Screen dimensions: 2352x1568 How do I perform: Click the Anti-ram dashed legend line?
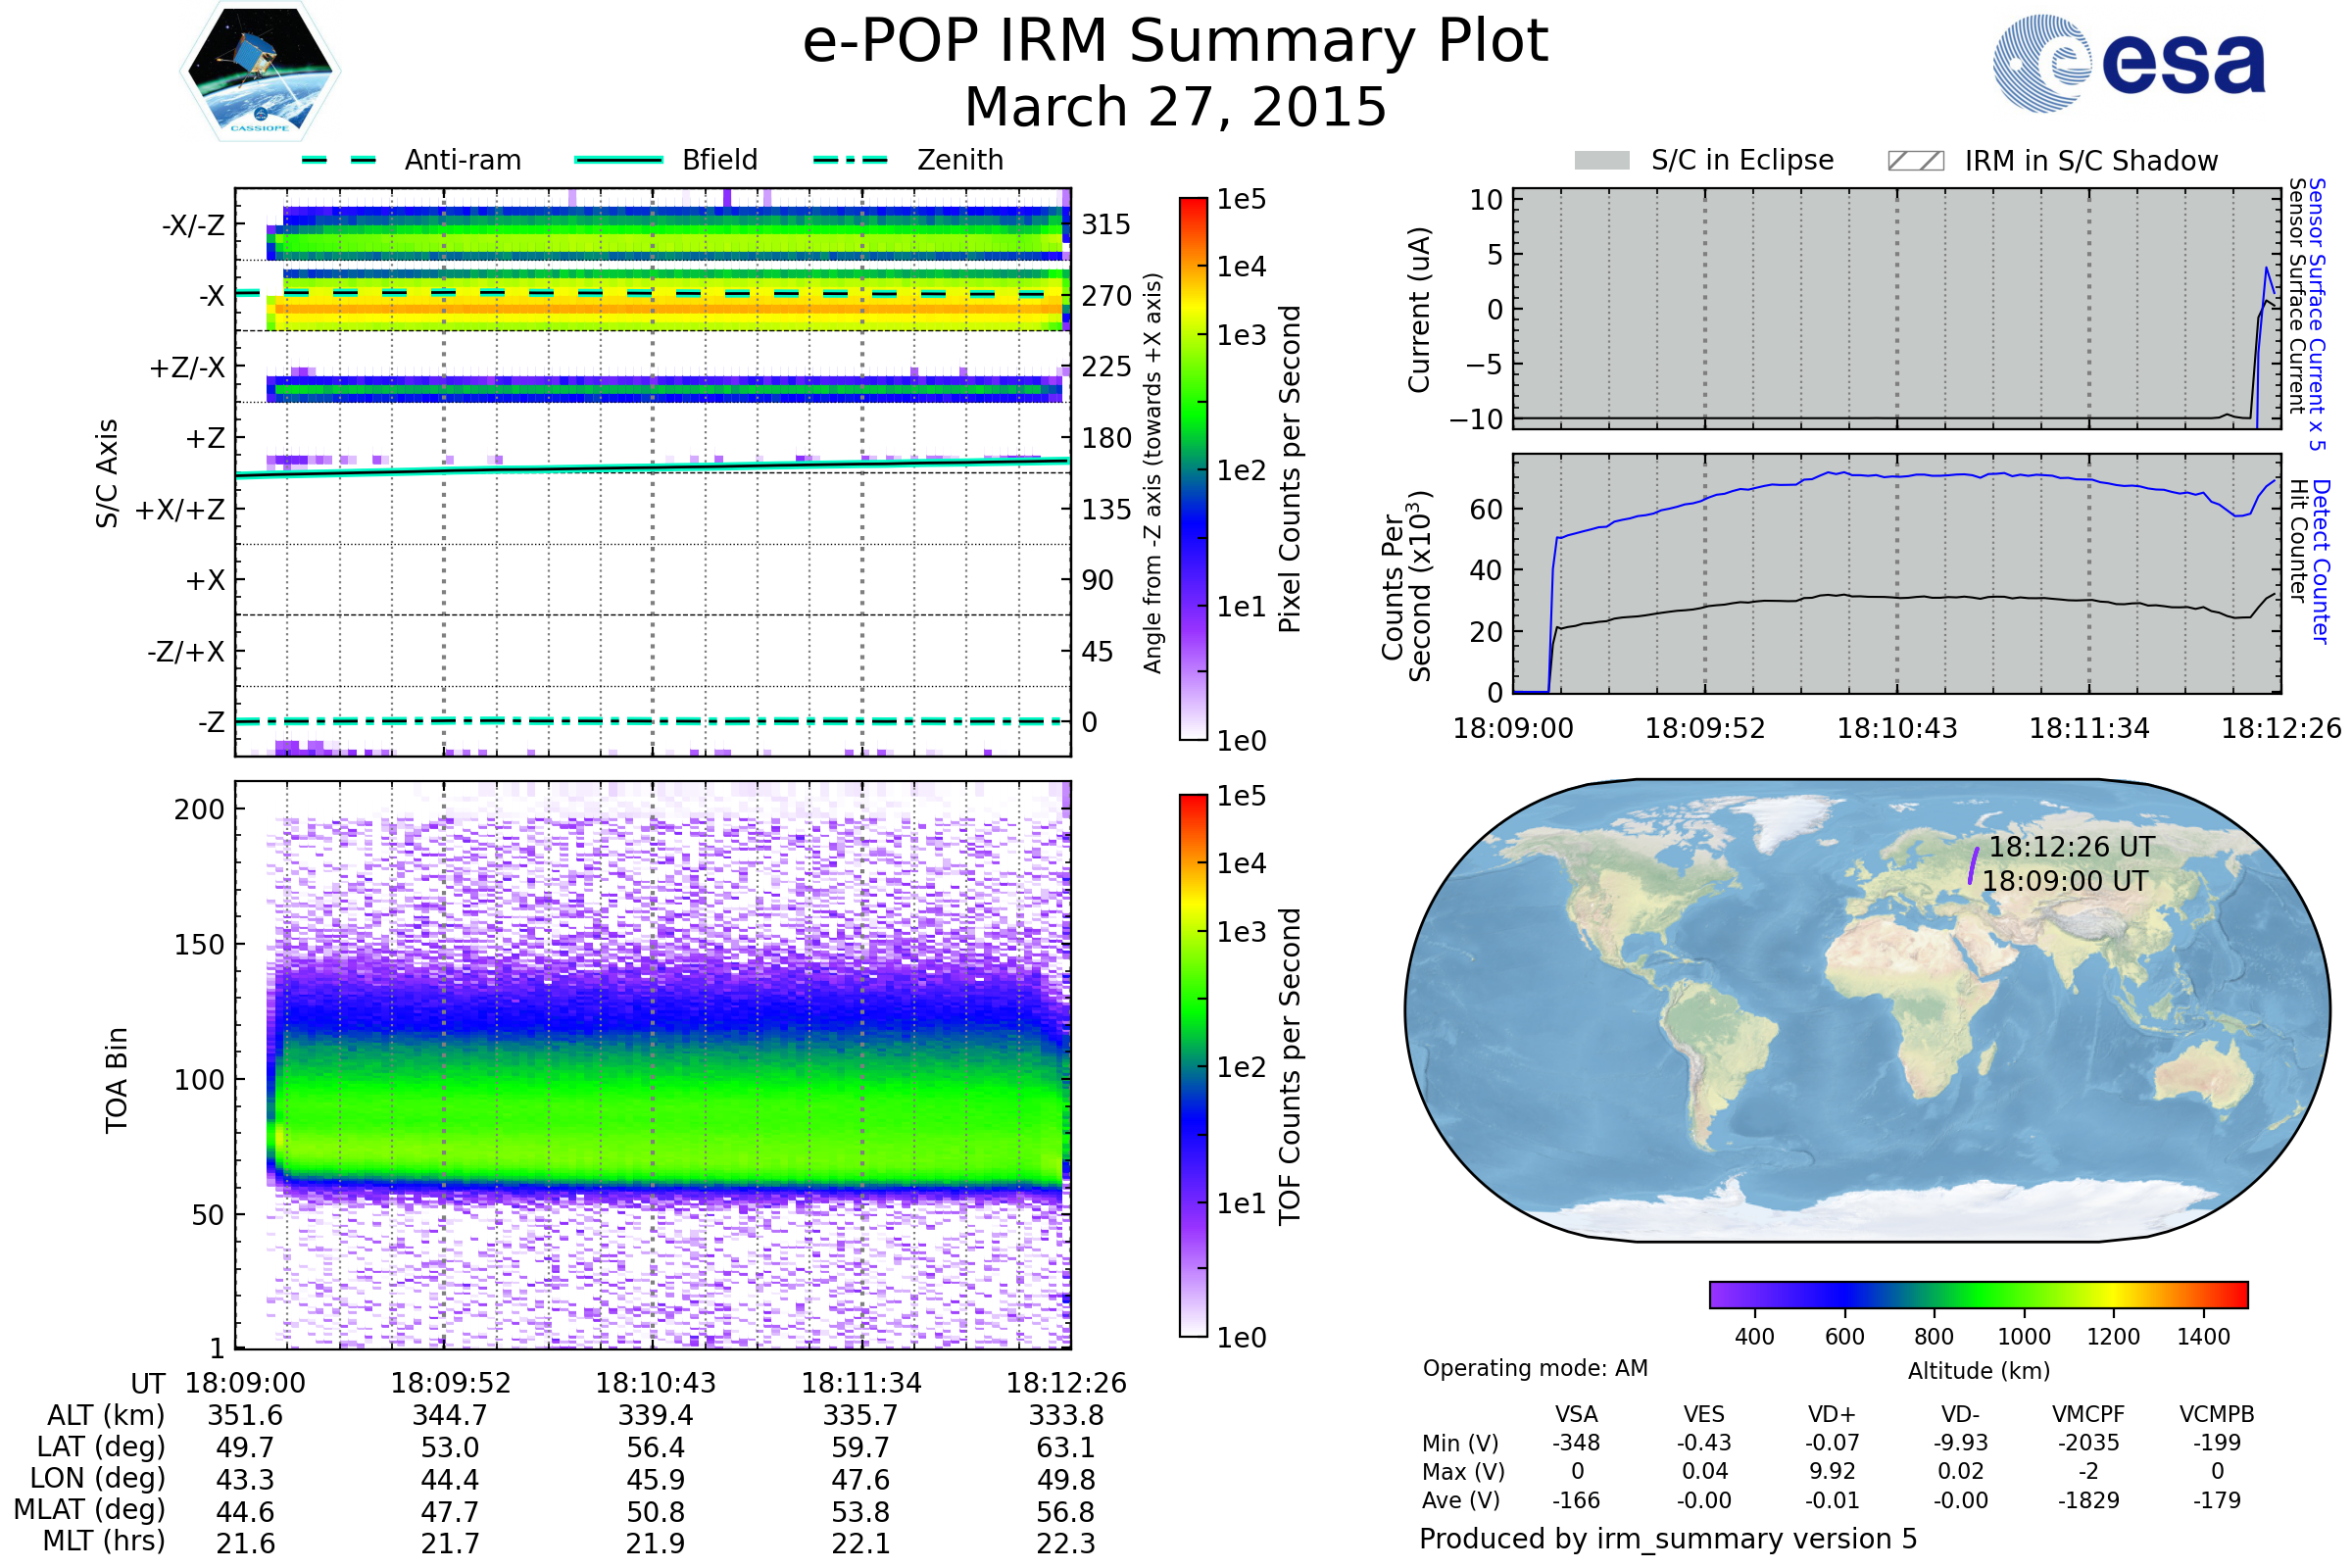click(339, 160)
